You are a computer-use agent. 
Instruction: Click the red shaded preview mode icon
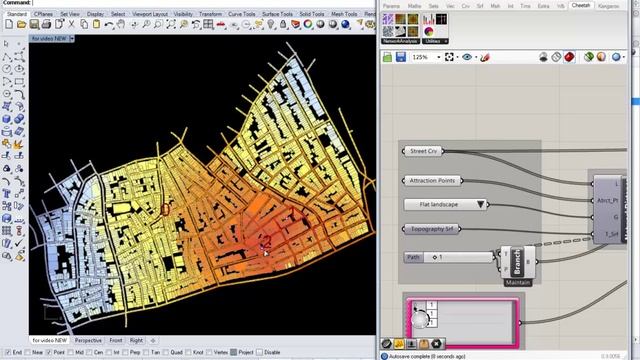click(x=569, y=57)
